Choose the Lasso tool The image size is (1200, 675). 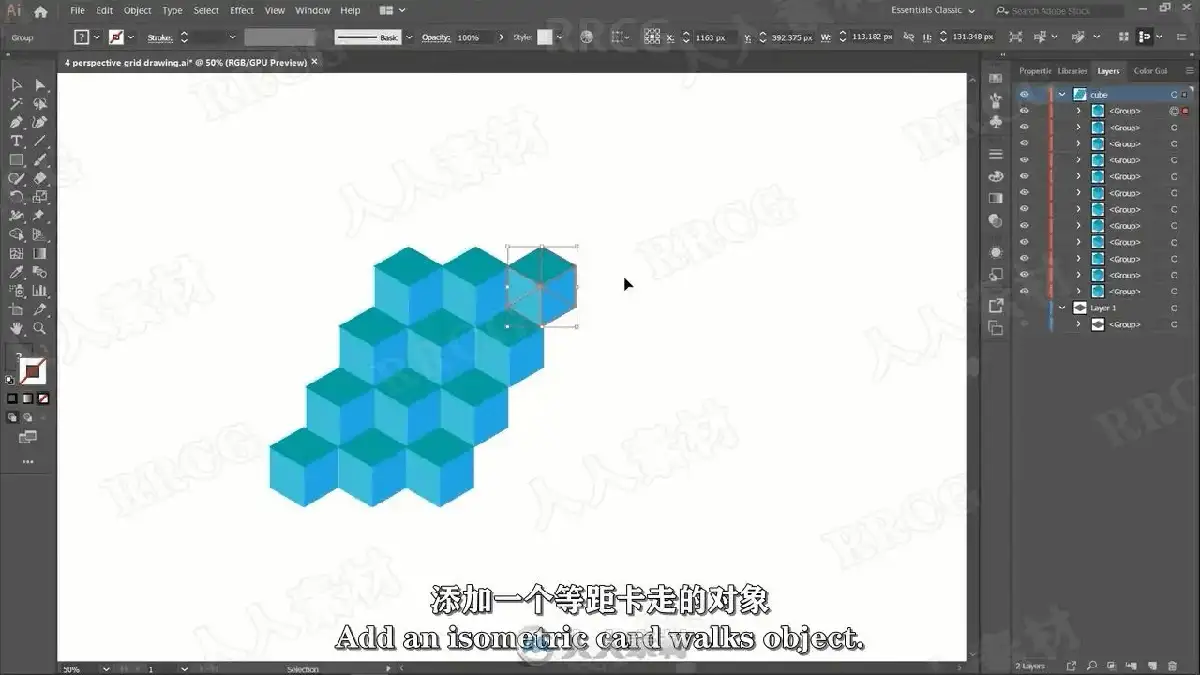[40, 104]
